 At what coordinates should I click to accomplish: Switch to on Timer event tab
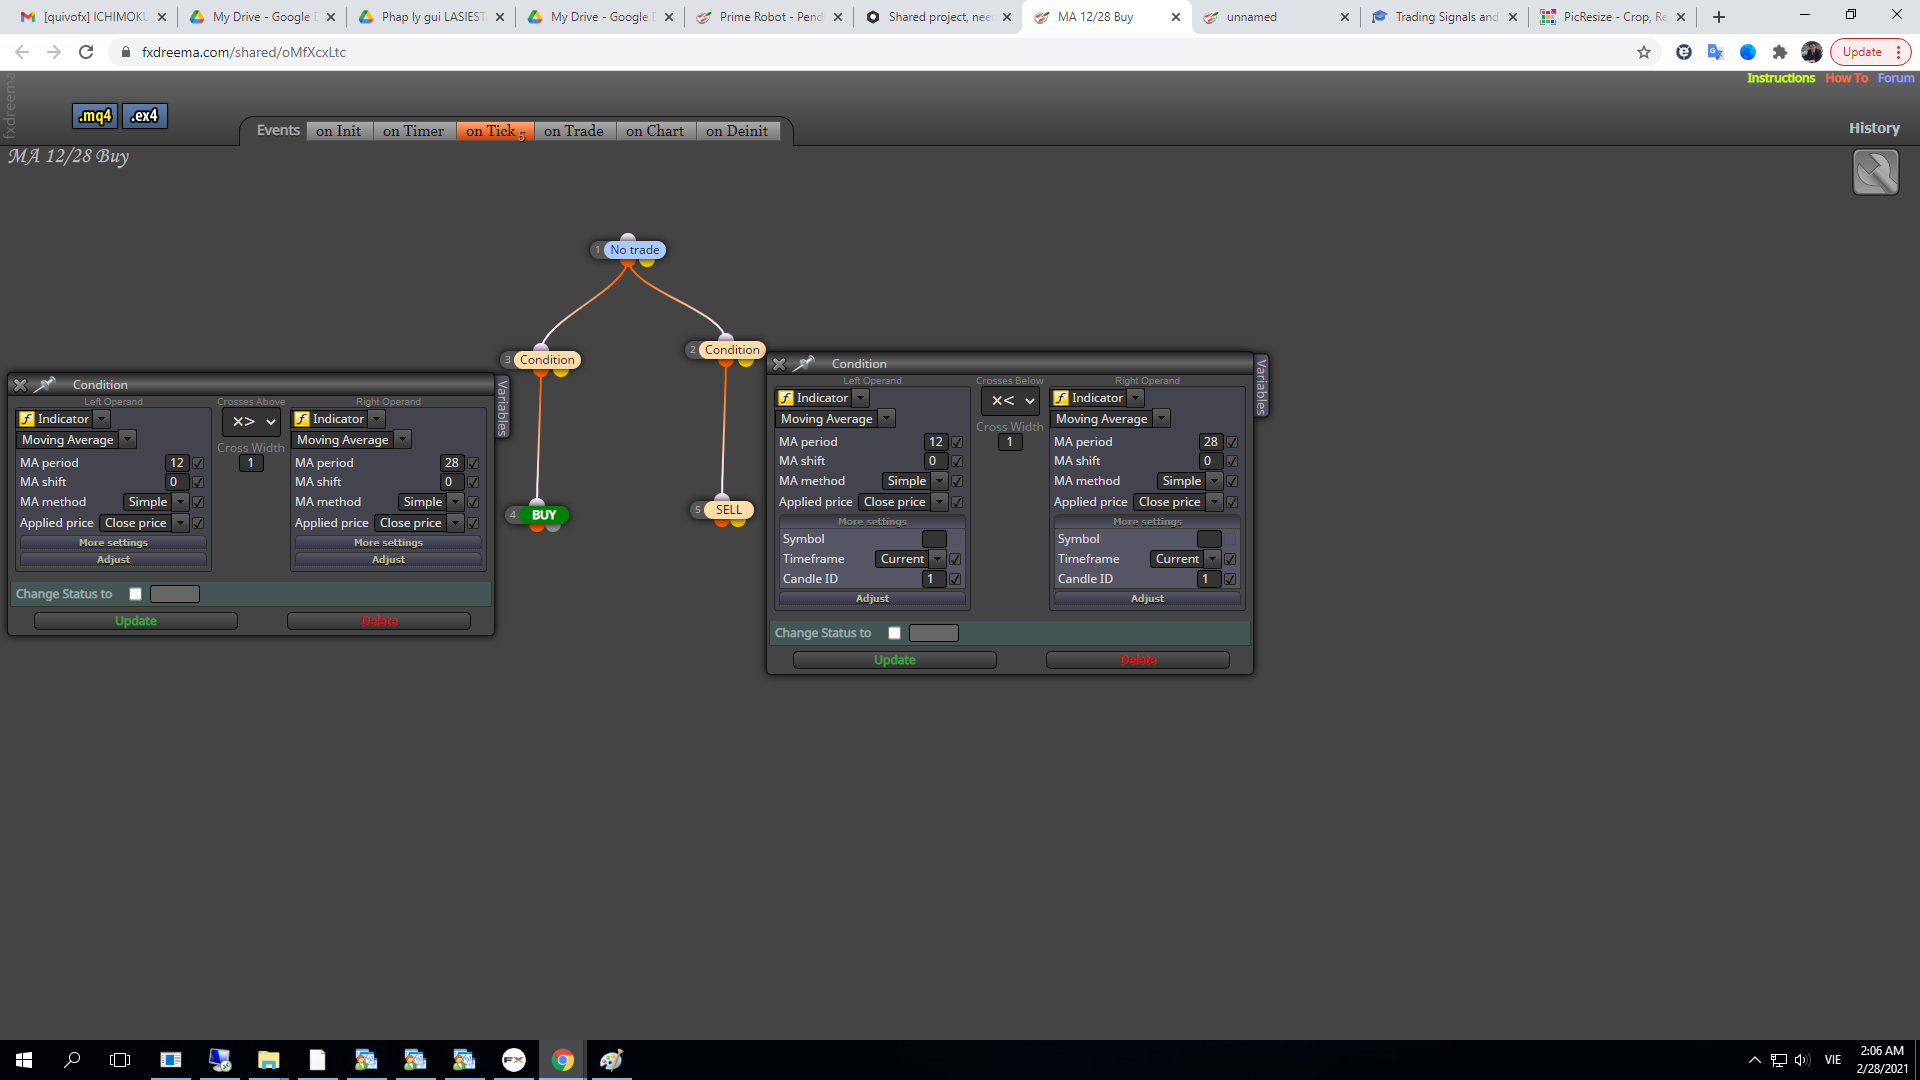tap(413, 131)
